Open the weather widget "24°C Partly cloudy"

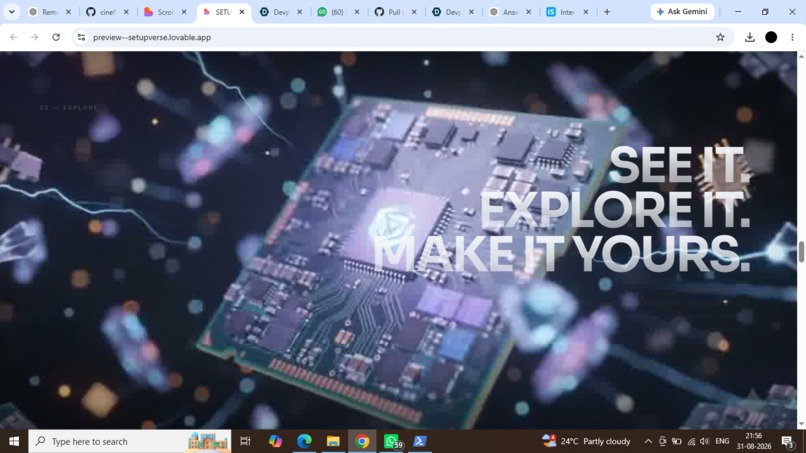(586, 441)
